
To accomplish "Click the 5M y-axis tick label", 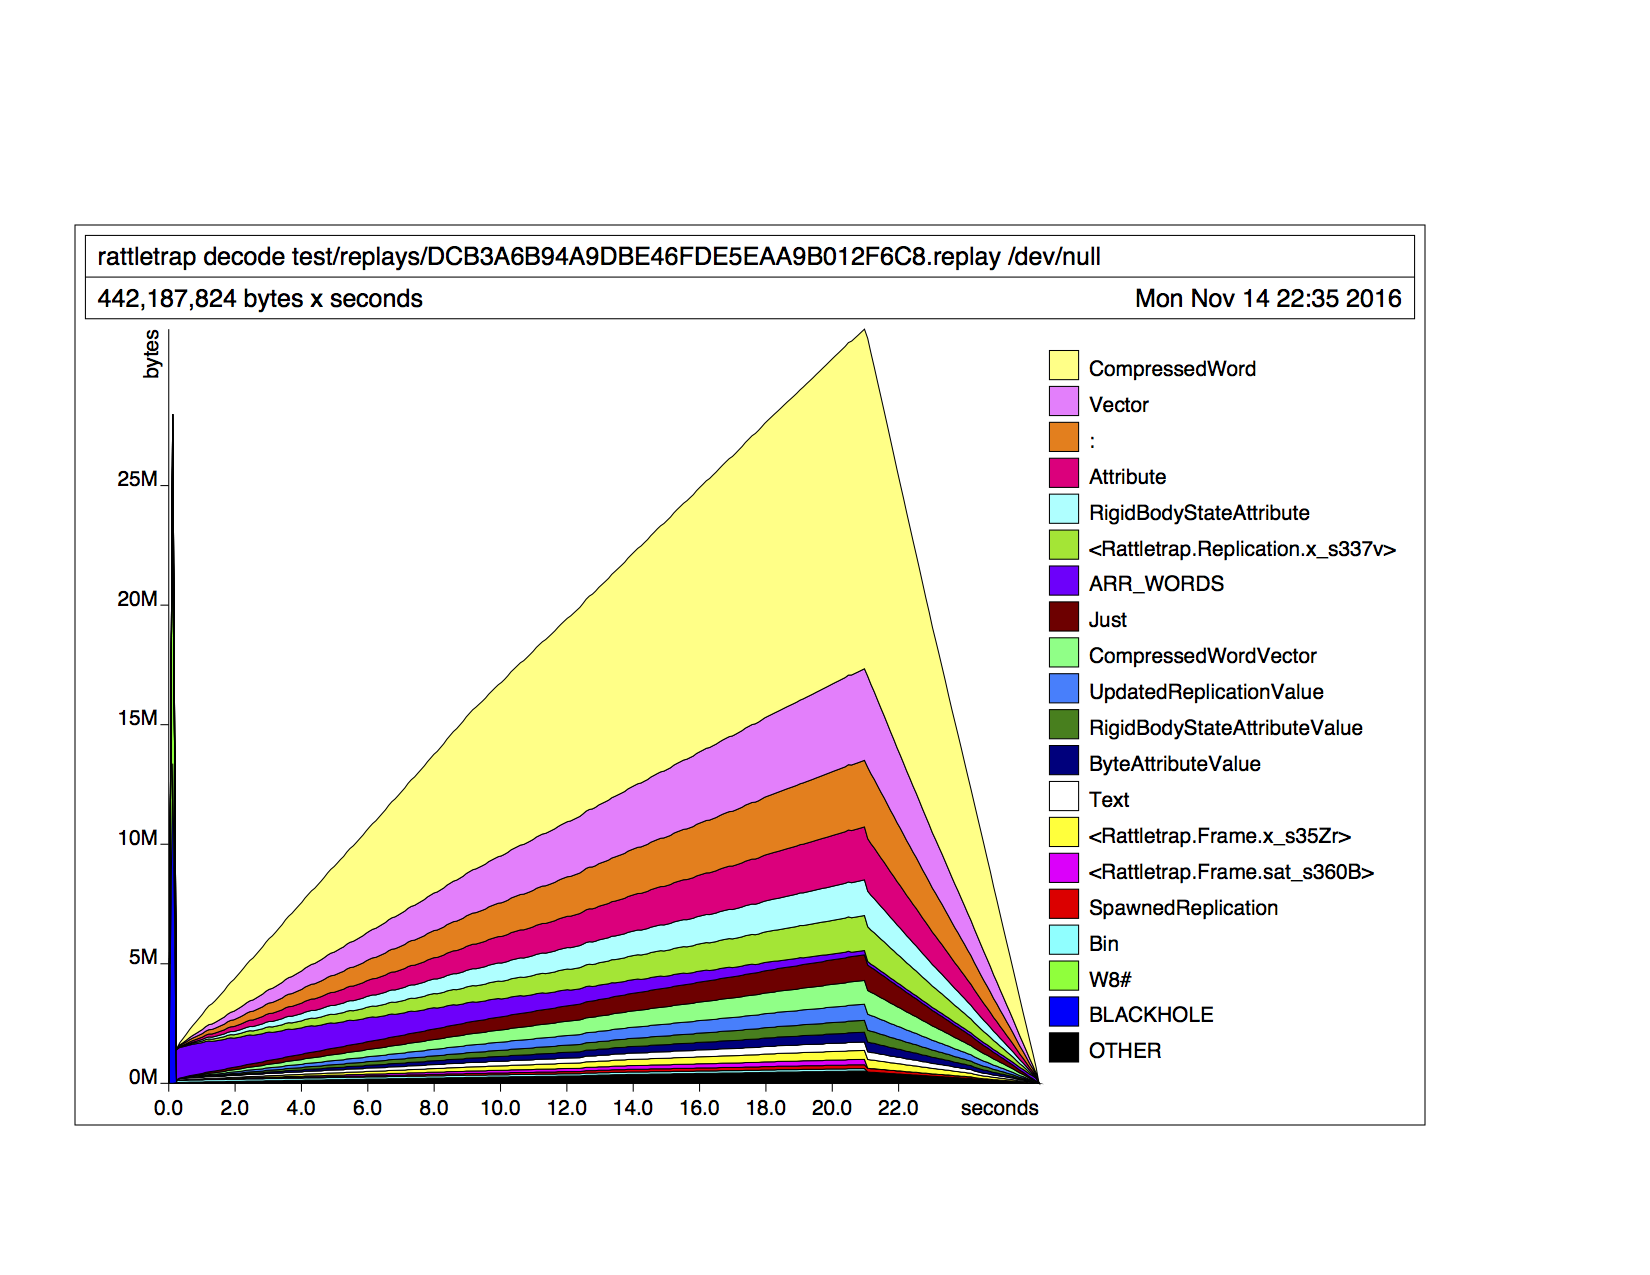I will point(143,957).
